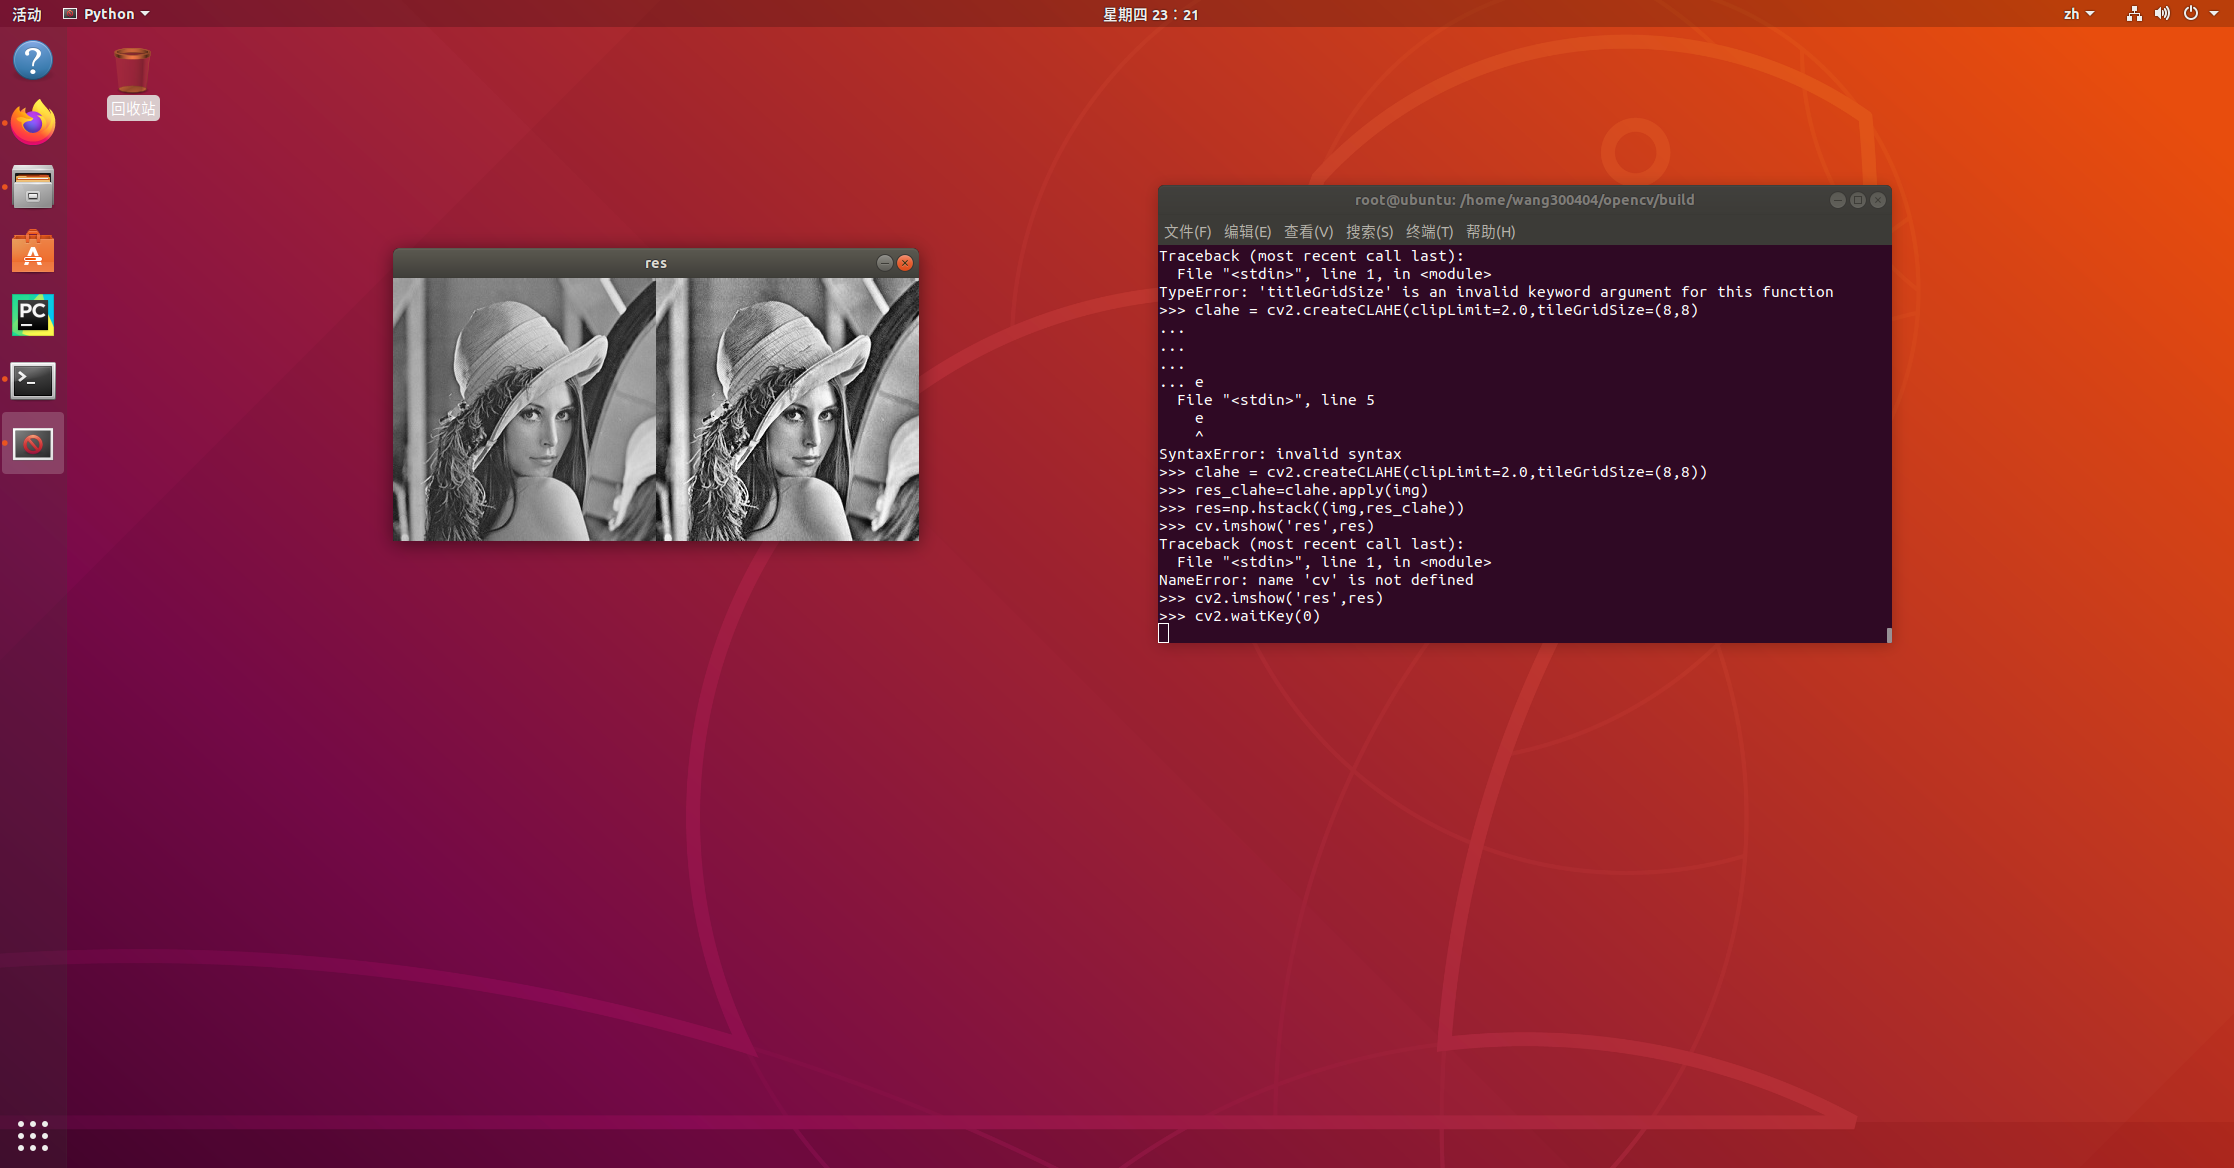This screenshot has width=2234, height=1168.
Task: Open the Help icon in the dock
Action: [33, 60]
